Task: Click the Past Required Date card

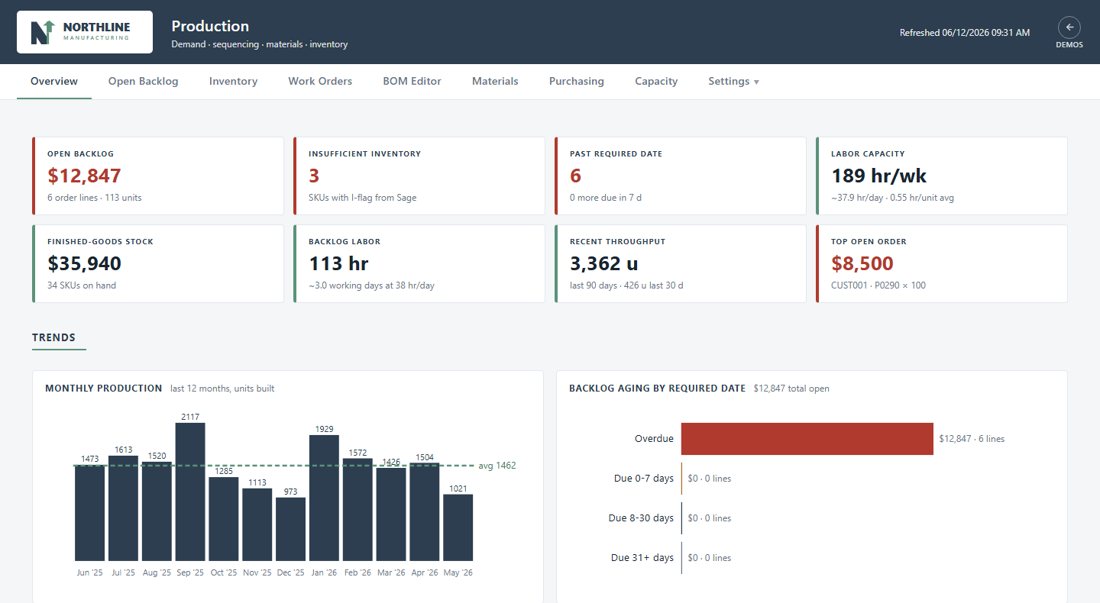Action: click(x=680, y=176)
